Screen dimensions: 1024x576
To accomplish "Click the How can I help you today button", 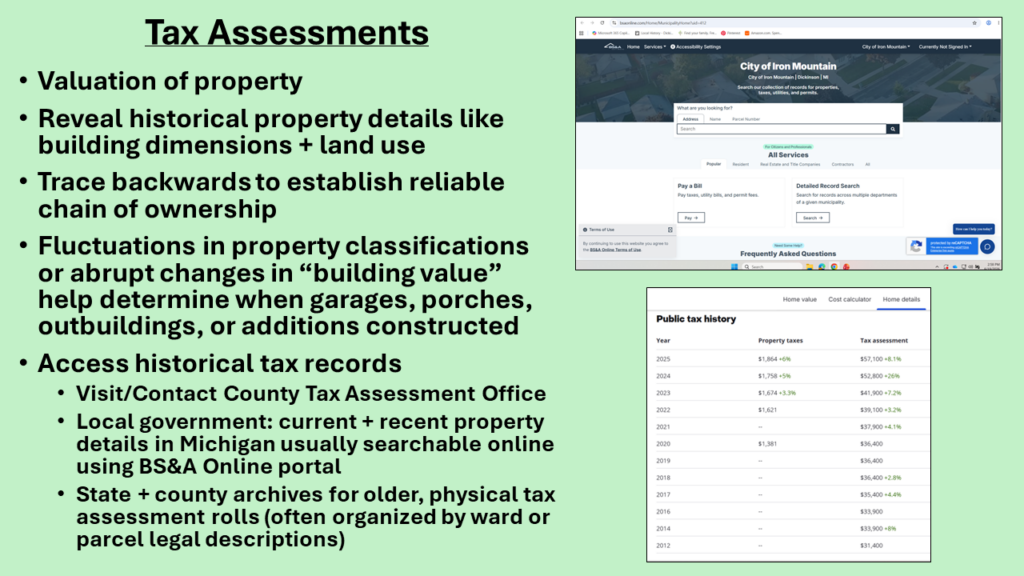I will pyautogui.click(x=973, y=229).
